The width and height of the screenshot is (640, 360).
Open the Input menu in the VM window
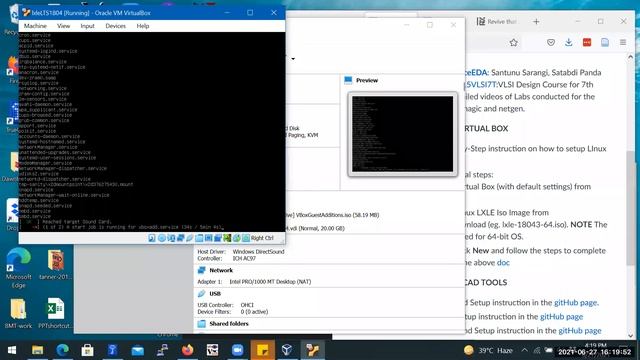coord(87,26)
